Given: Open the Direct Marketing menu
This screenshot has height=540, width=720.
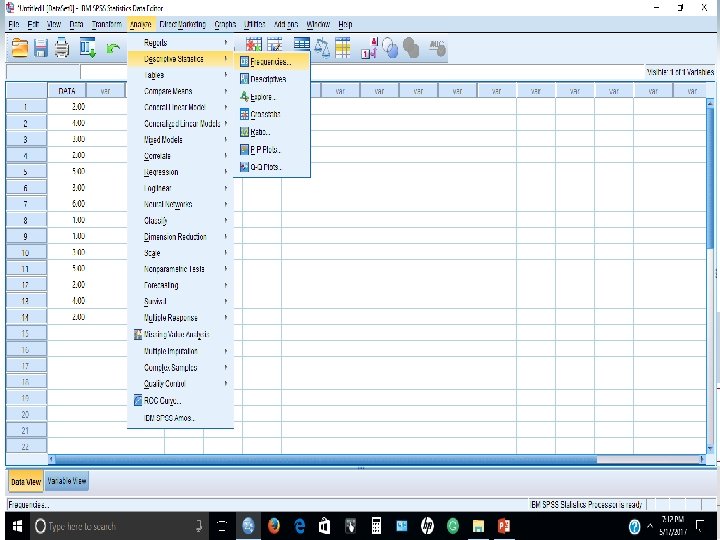Looking at the screenshot, I should point(182,24).
